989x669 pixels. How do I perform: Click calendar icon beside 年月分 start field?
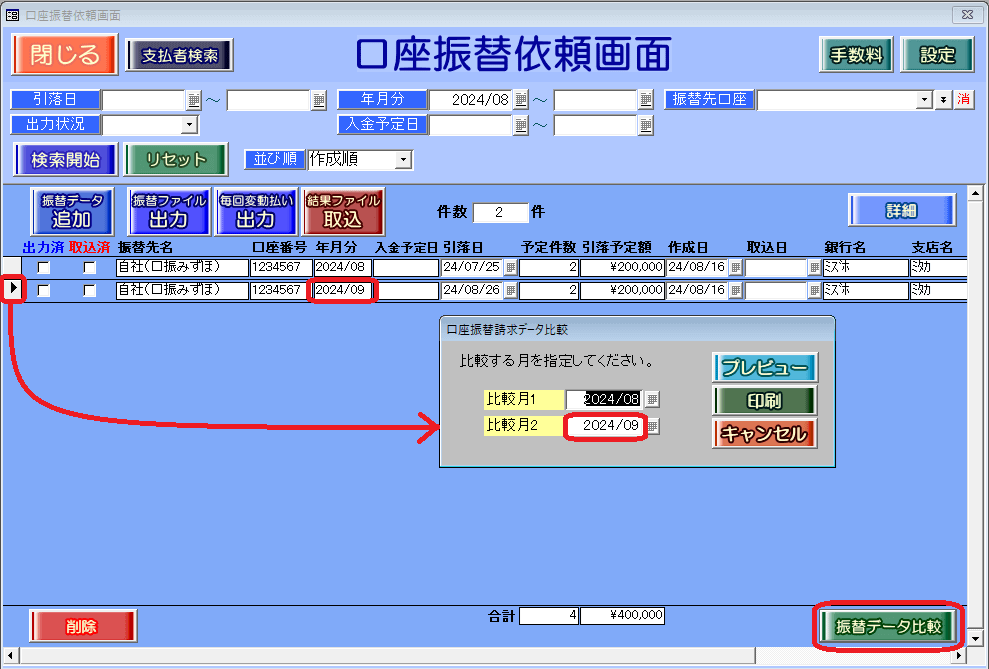[520, 100]
